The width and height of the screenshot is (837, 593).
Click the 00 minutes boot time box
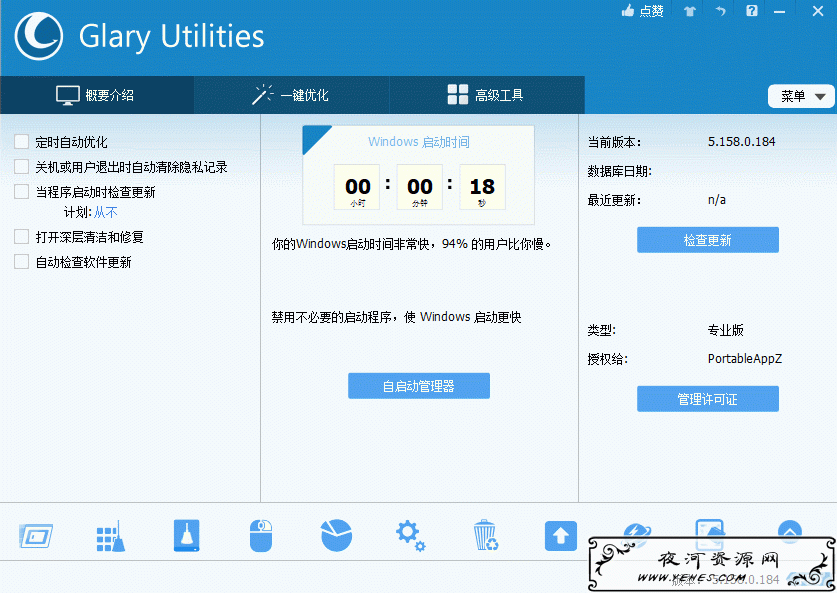pos(420,187)
